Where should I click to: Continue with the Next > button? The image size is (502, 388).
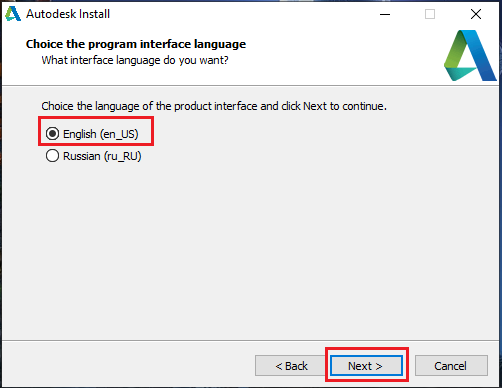pyautogui.click(x=367, y=366)
